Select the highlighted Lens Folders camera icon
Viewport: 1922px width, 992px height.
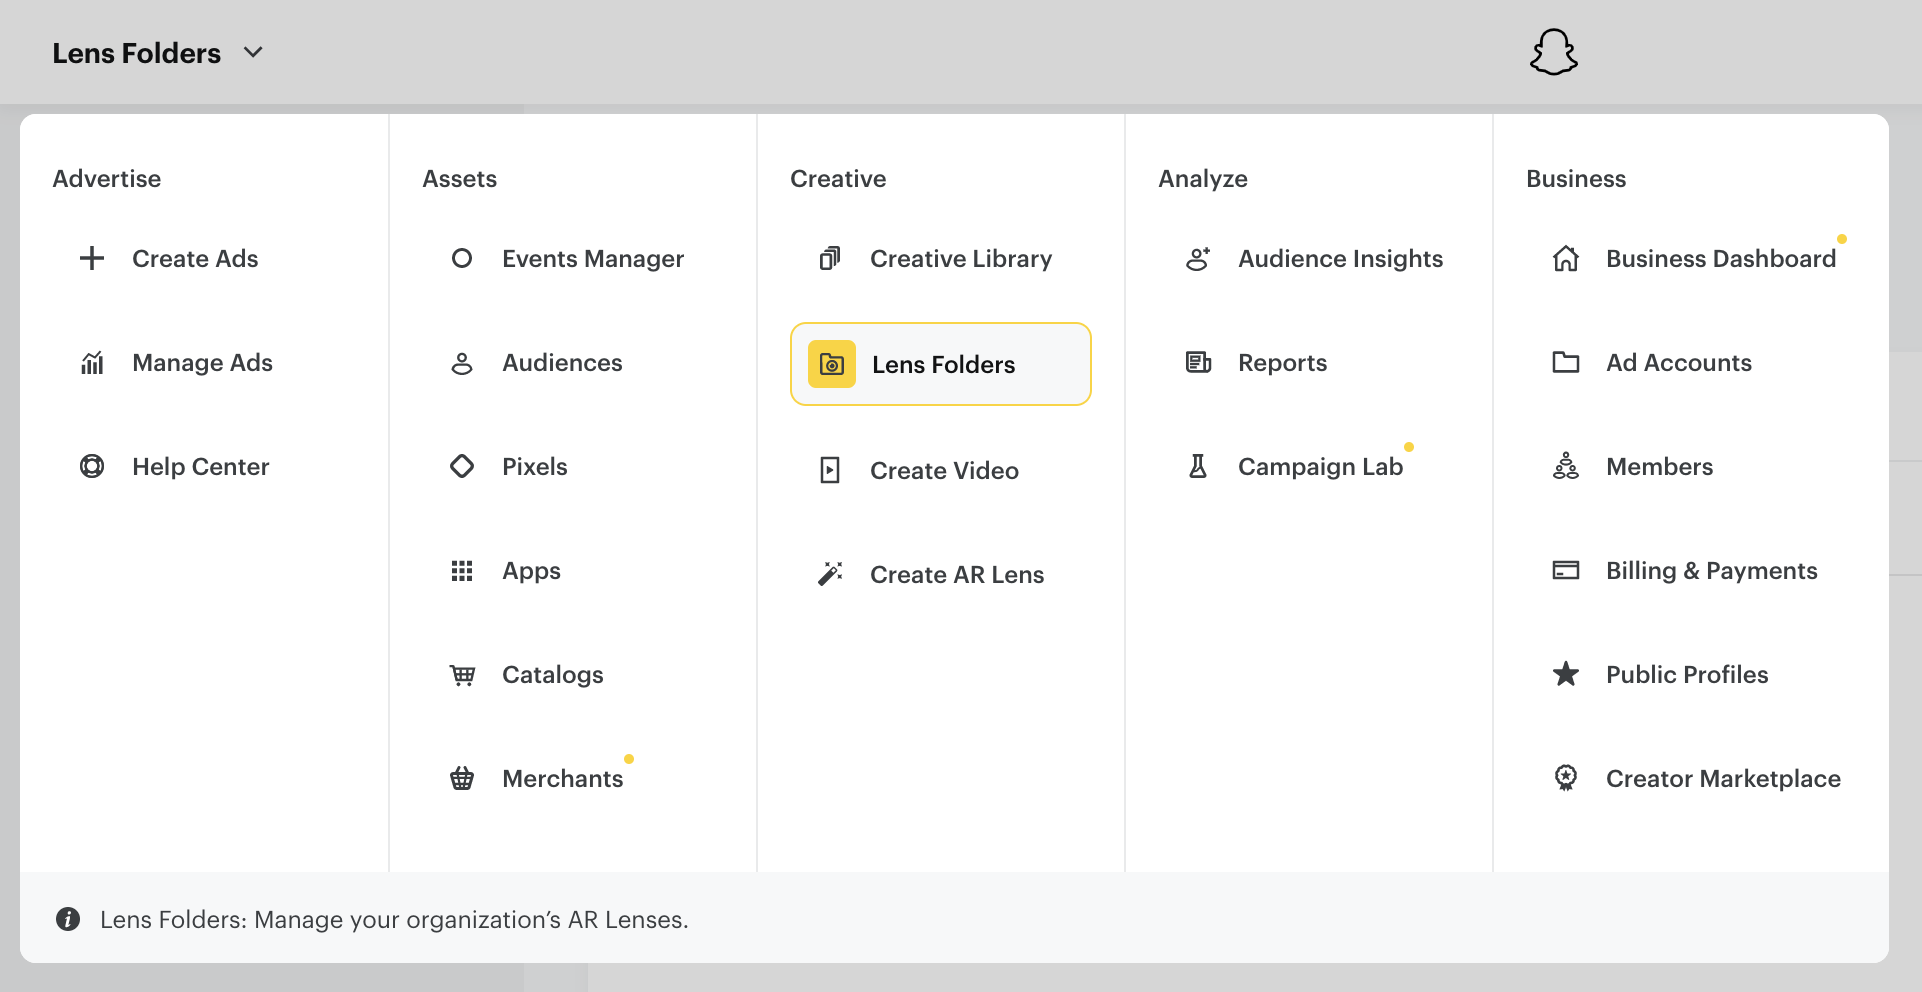coord(830,364)
